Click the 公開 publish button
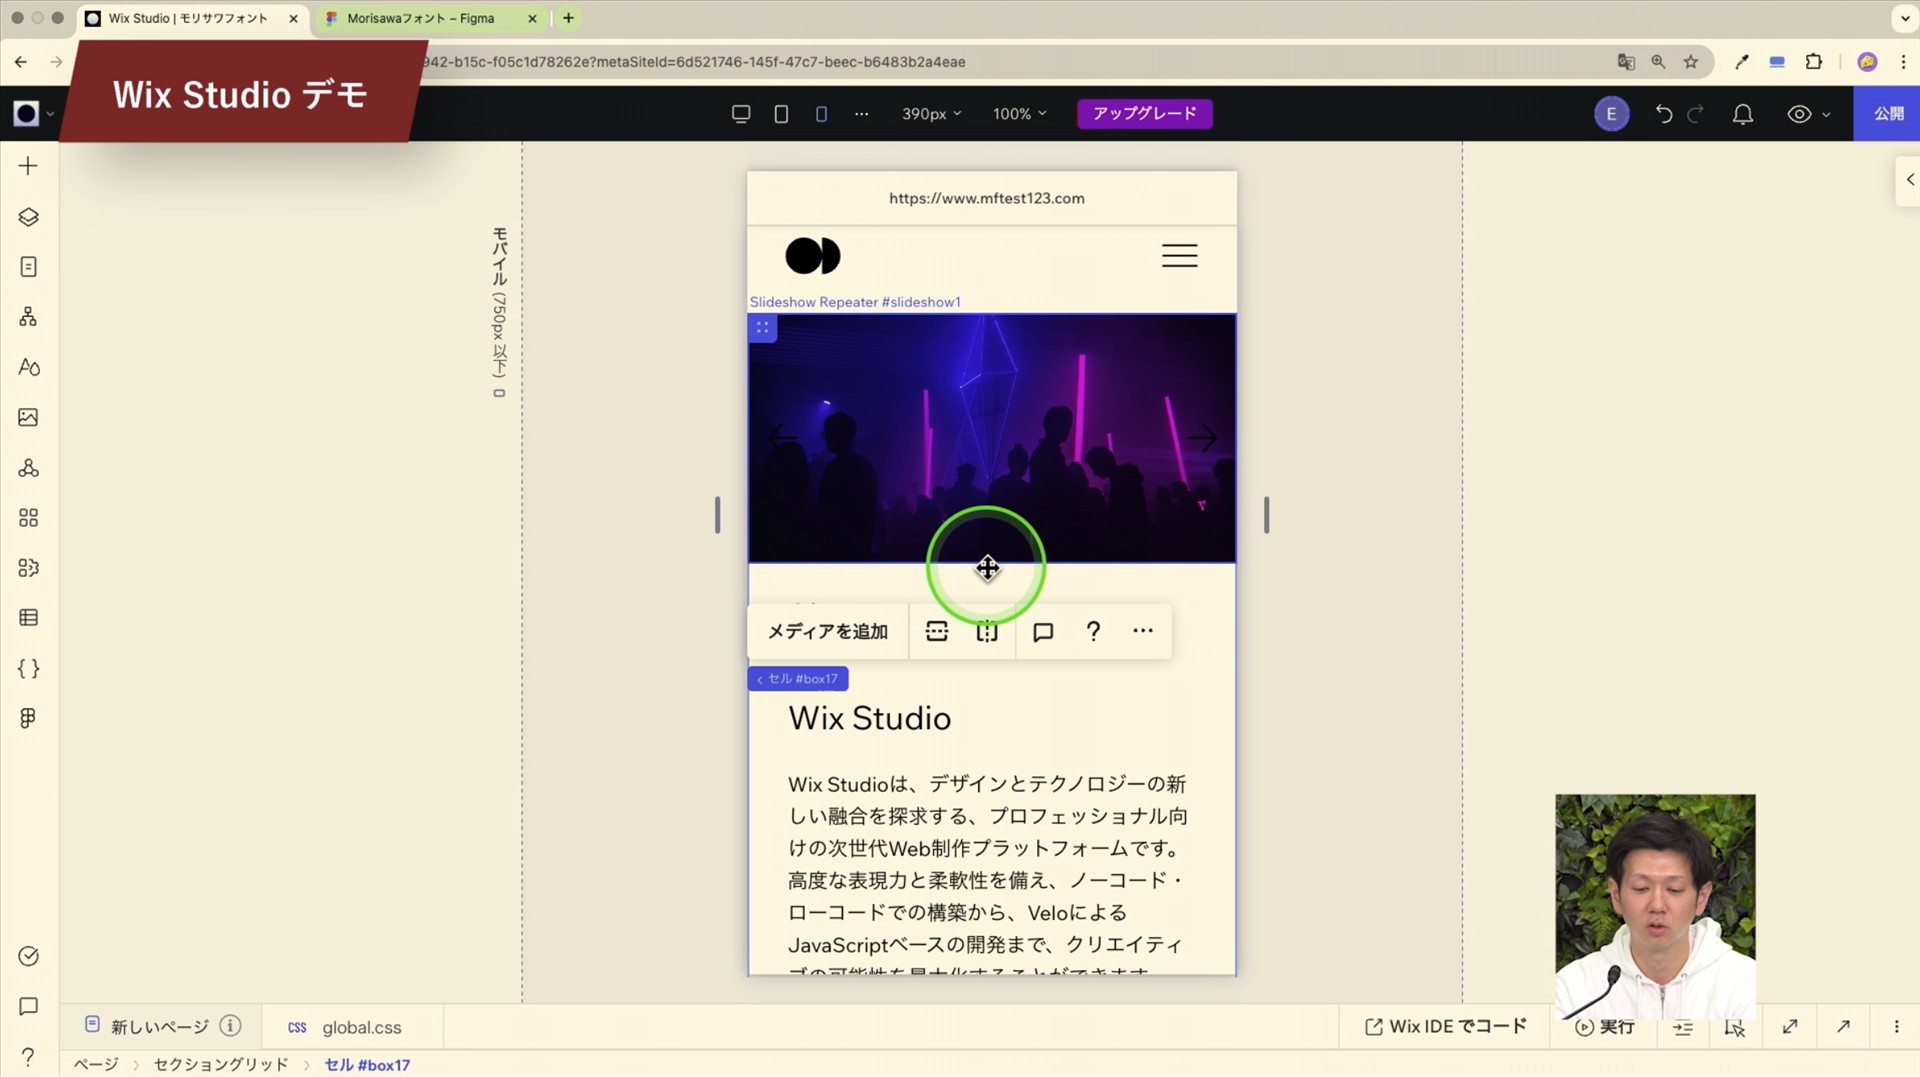 [1887, 114]
